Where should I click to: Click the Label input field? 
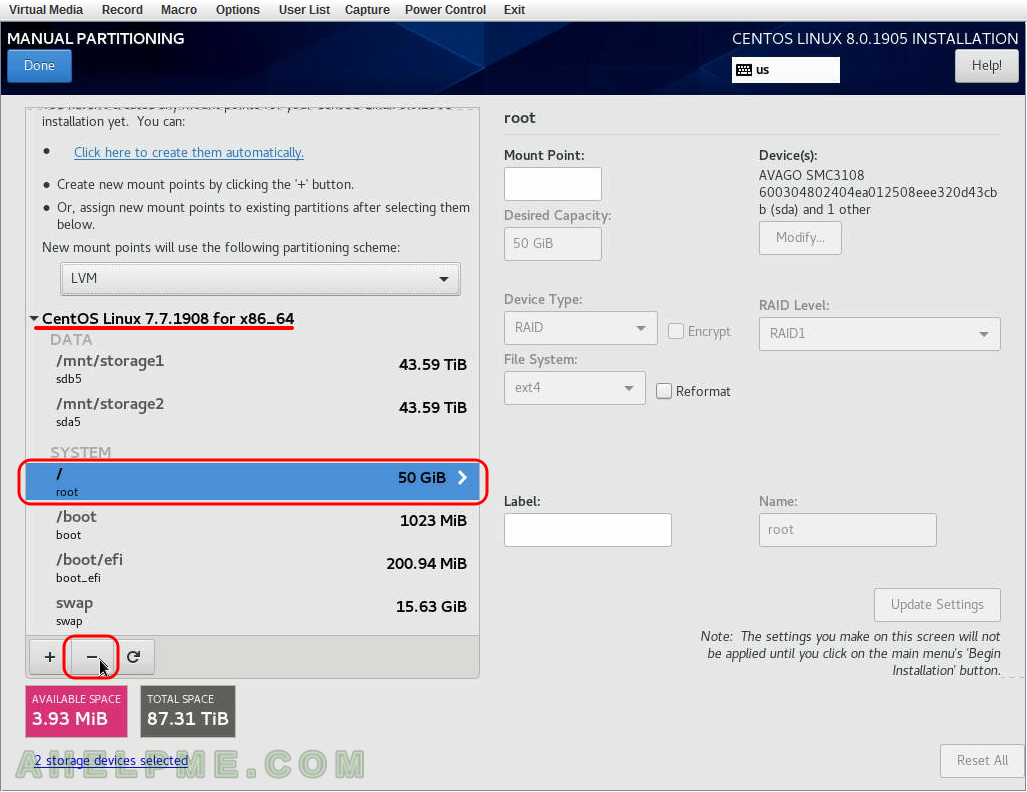pyautogui.click(x=588, y=530)
